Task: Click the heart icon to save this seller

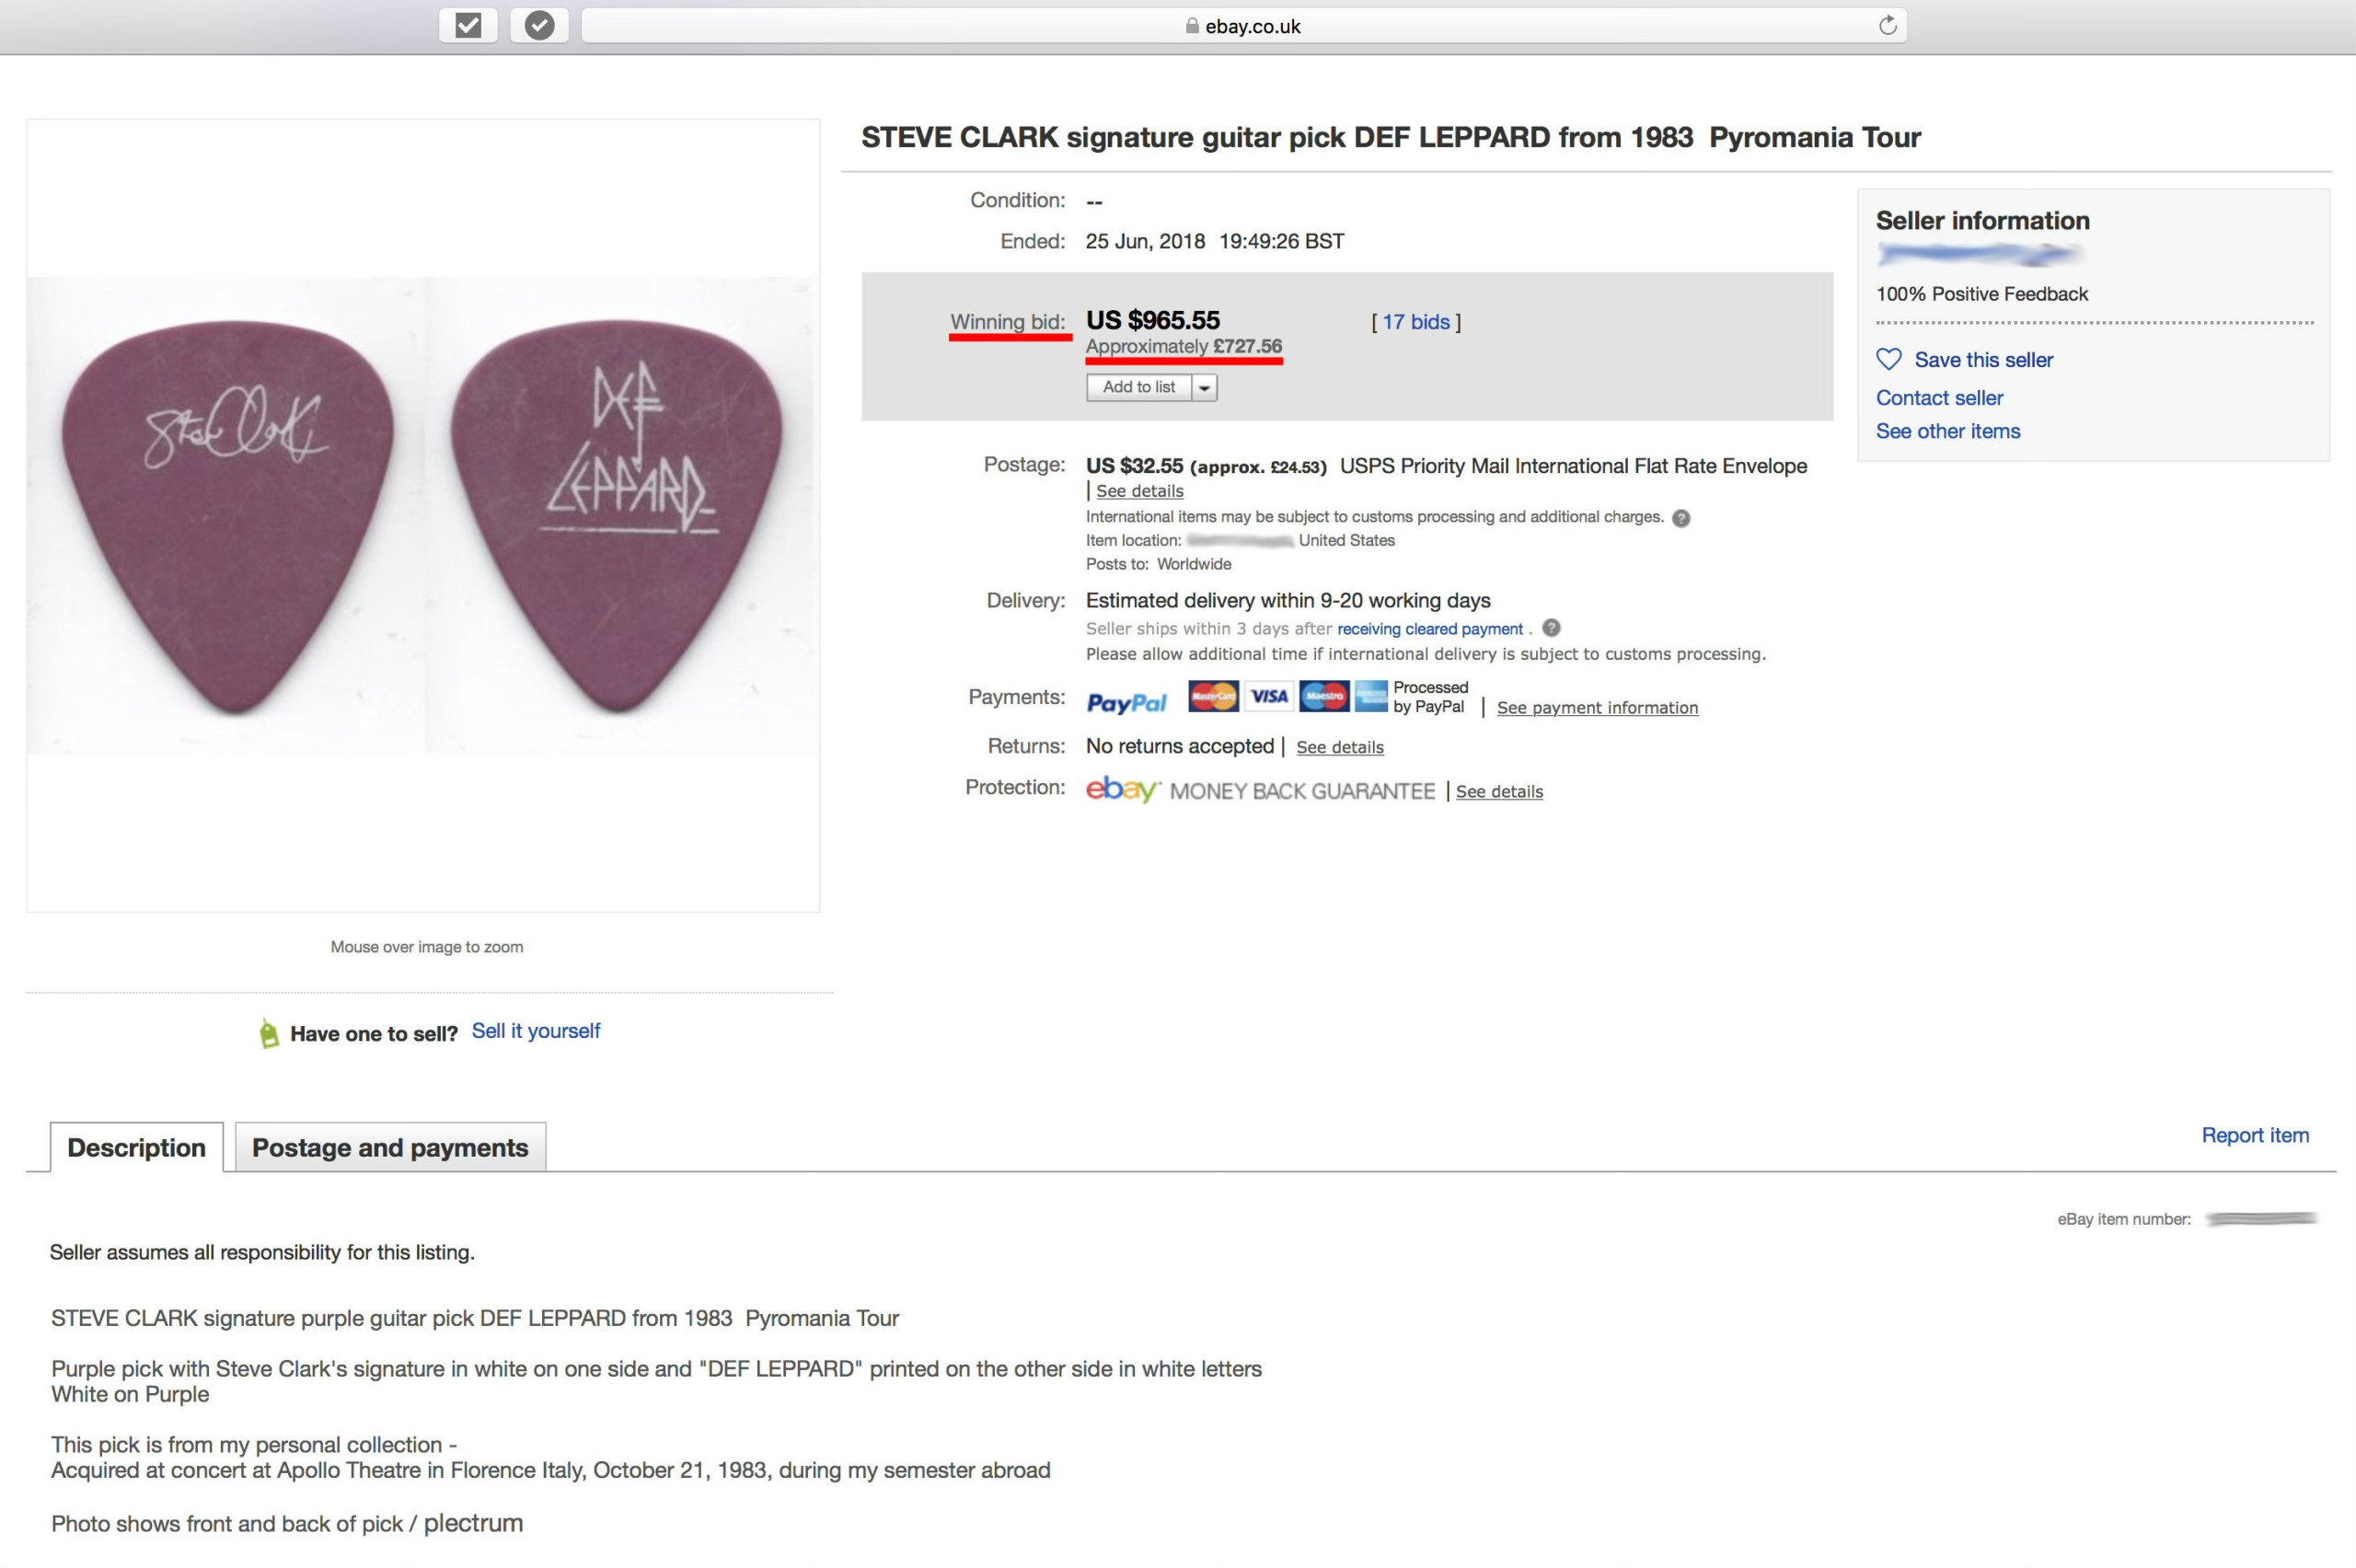Action: pos(1891,360)
